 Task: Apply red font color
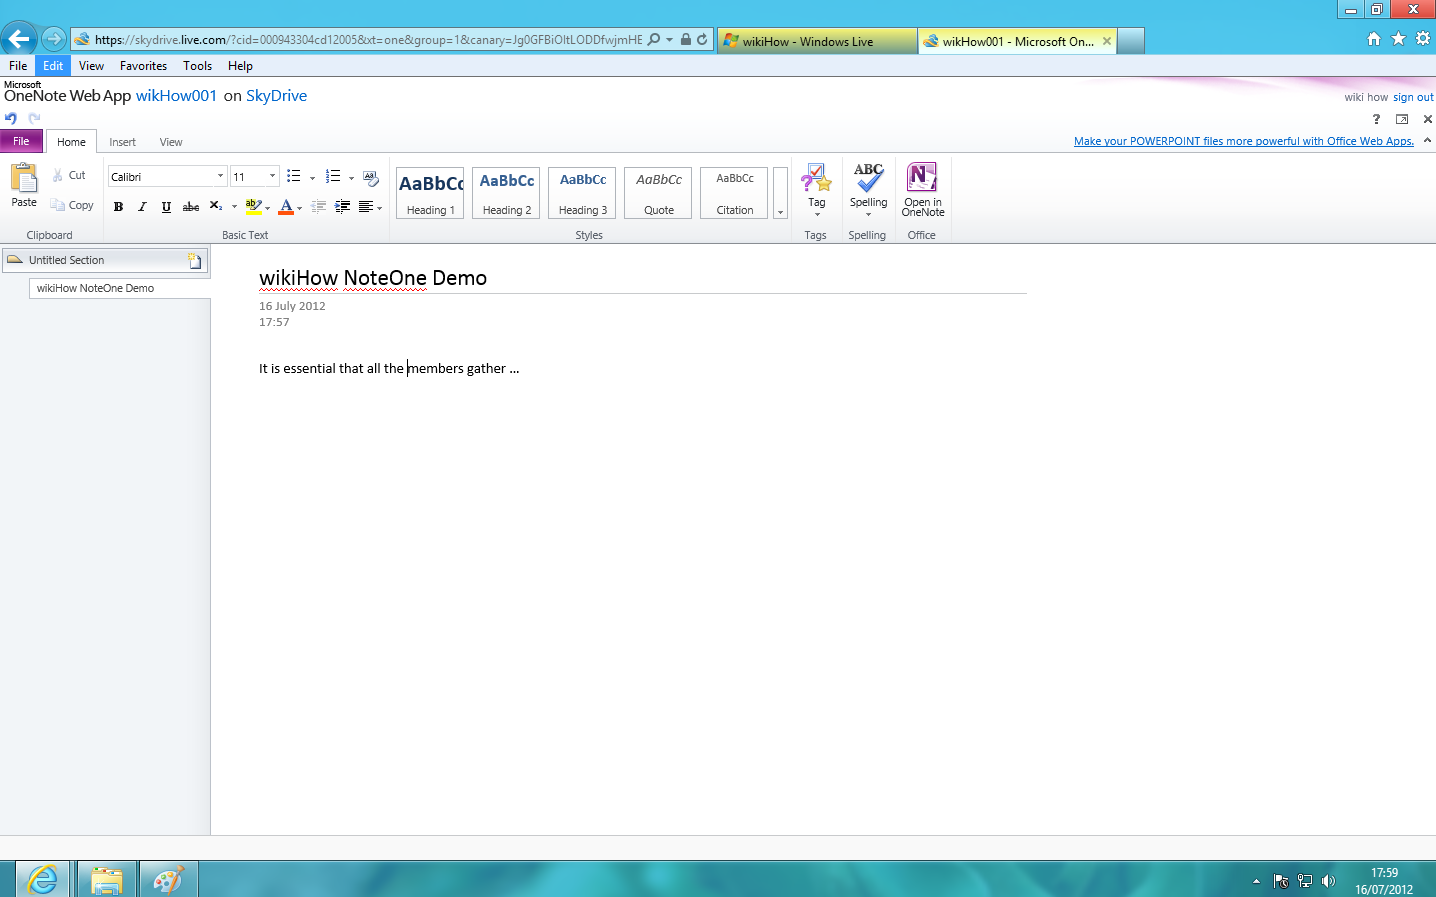pyautogui.click(x=286, y=207)
